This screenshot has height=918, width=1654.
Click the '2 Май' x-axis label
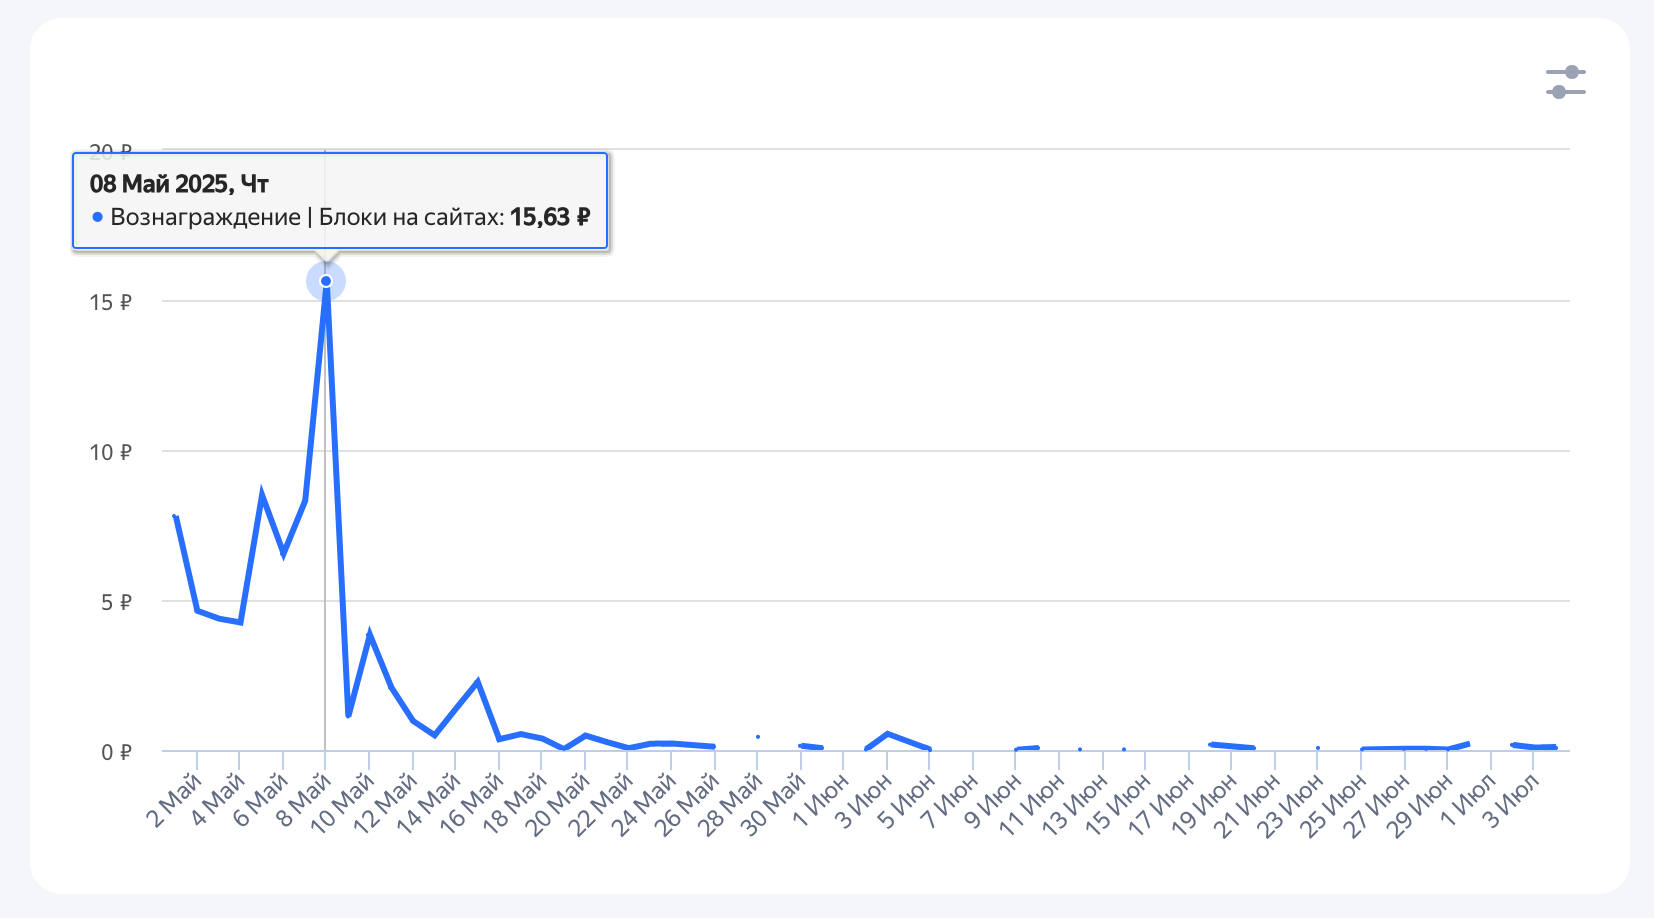(x=175, y=802)
